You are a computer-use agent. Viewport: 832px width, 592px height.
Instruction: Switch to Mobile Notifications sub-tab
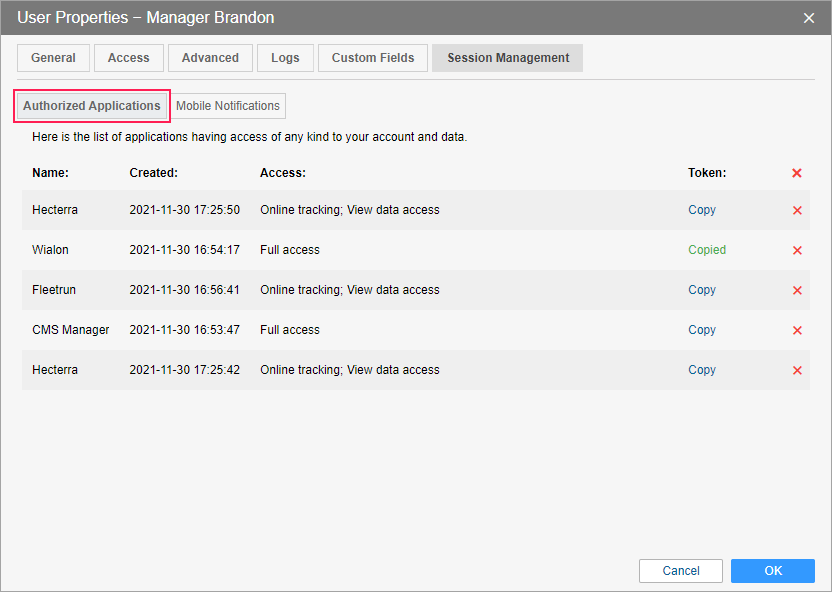click(x=228, y=106)
